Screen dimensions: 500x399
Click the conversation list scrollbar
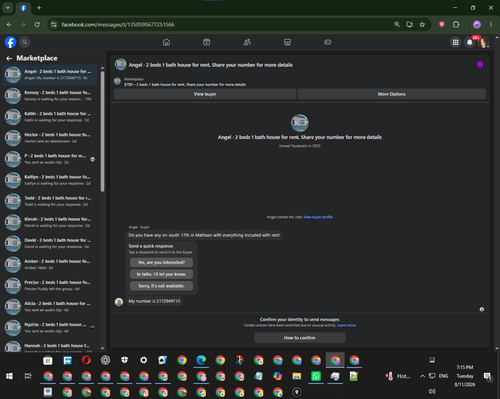[102, 132]
